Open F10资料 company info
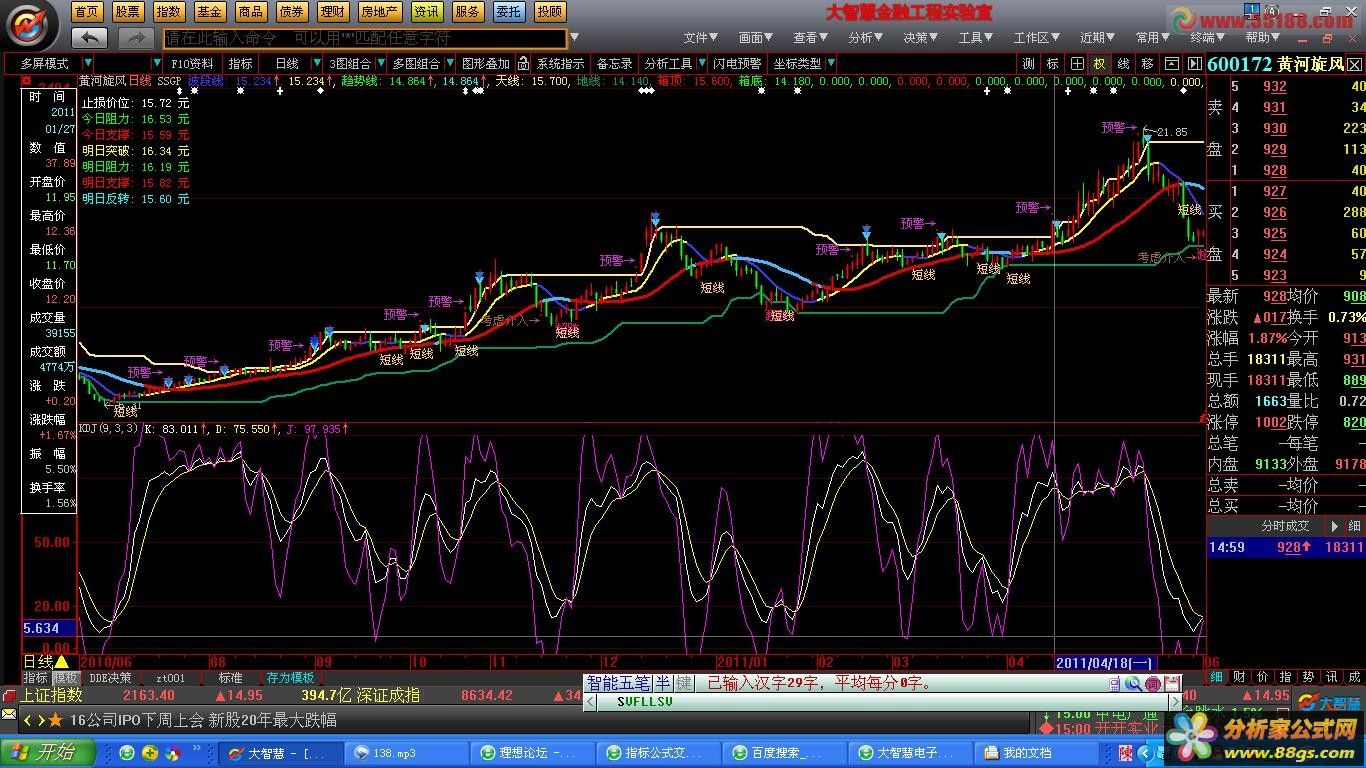The height and width of the screenshot is (768, 1366). [x=193, y=63]
